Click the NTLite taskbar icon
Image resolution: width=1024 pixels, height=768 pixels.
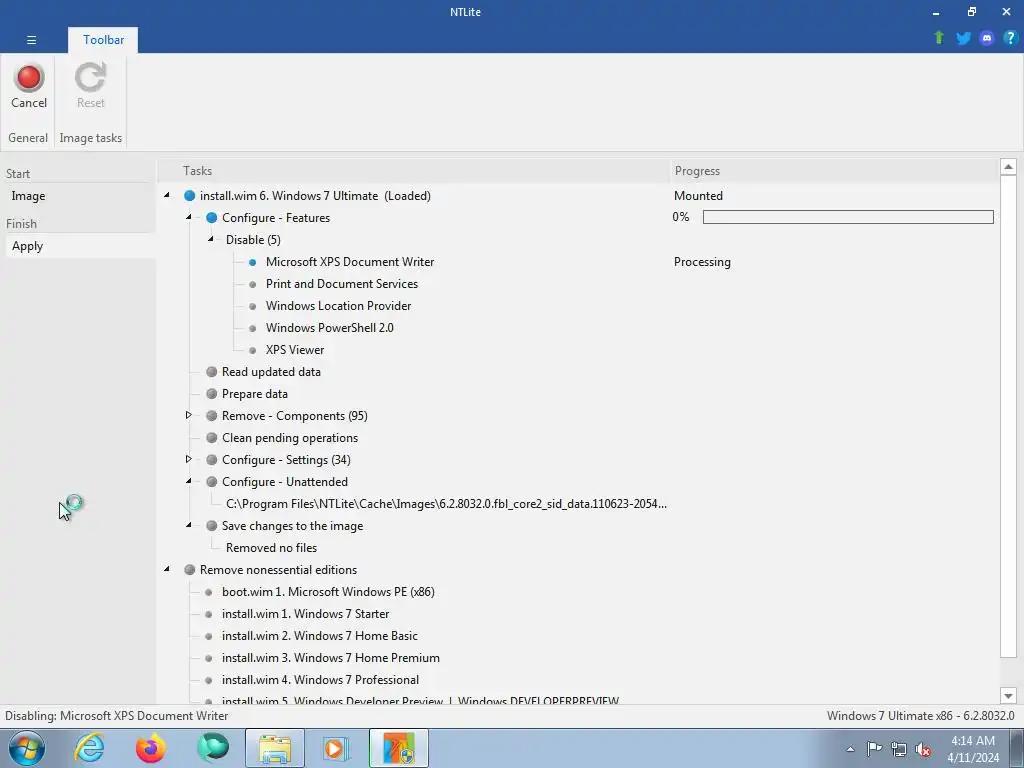[399, 748]
